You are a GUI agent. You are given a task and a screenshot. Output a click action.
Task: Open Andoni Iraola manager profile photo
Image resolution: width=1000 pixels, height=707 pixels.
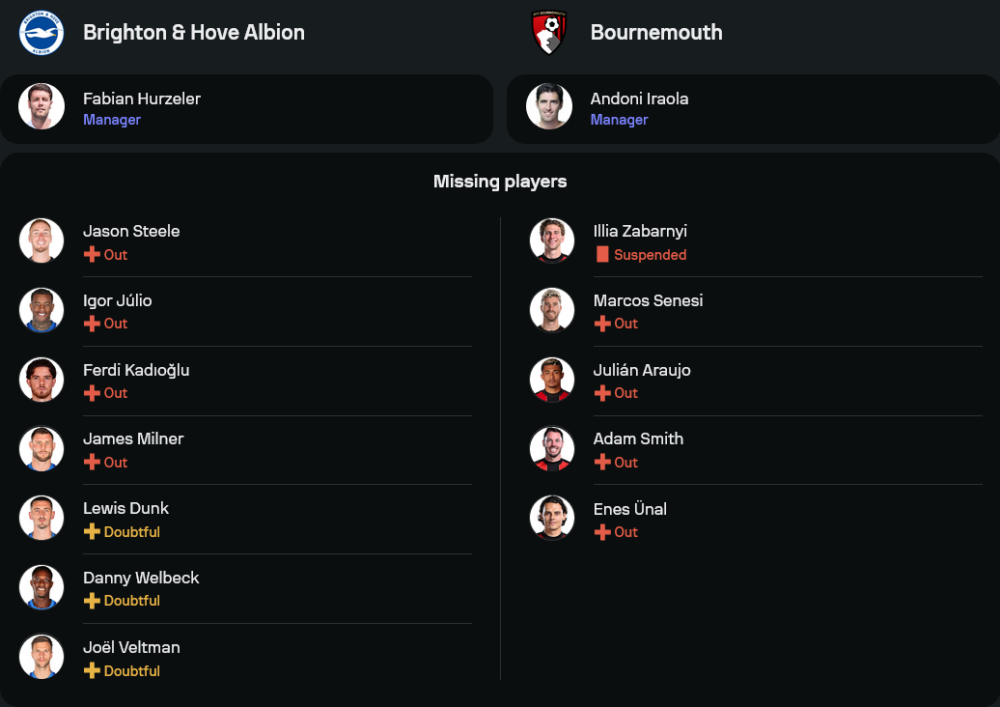click(x=549, y=107)
